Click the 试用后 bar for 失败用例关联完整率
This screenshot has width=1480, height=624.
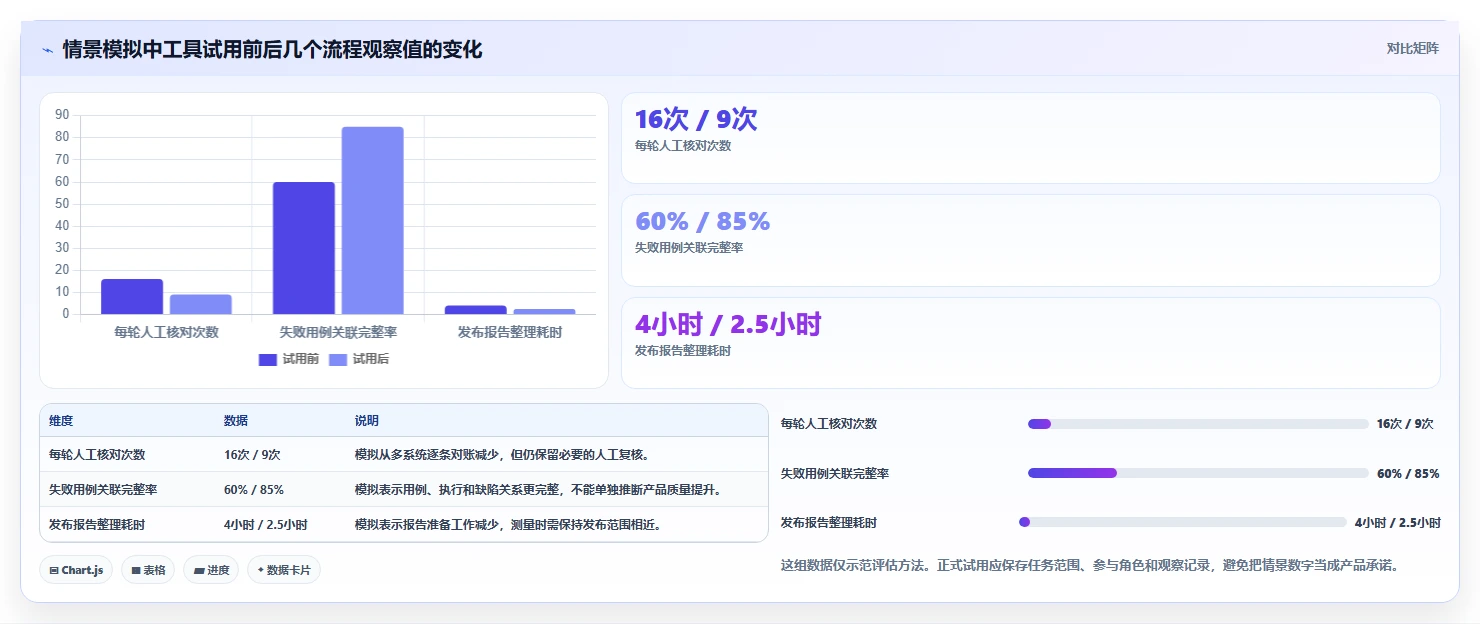373,220
